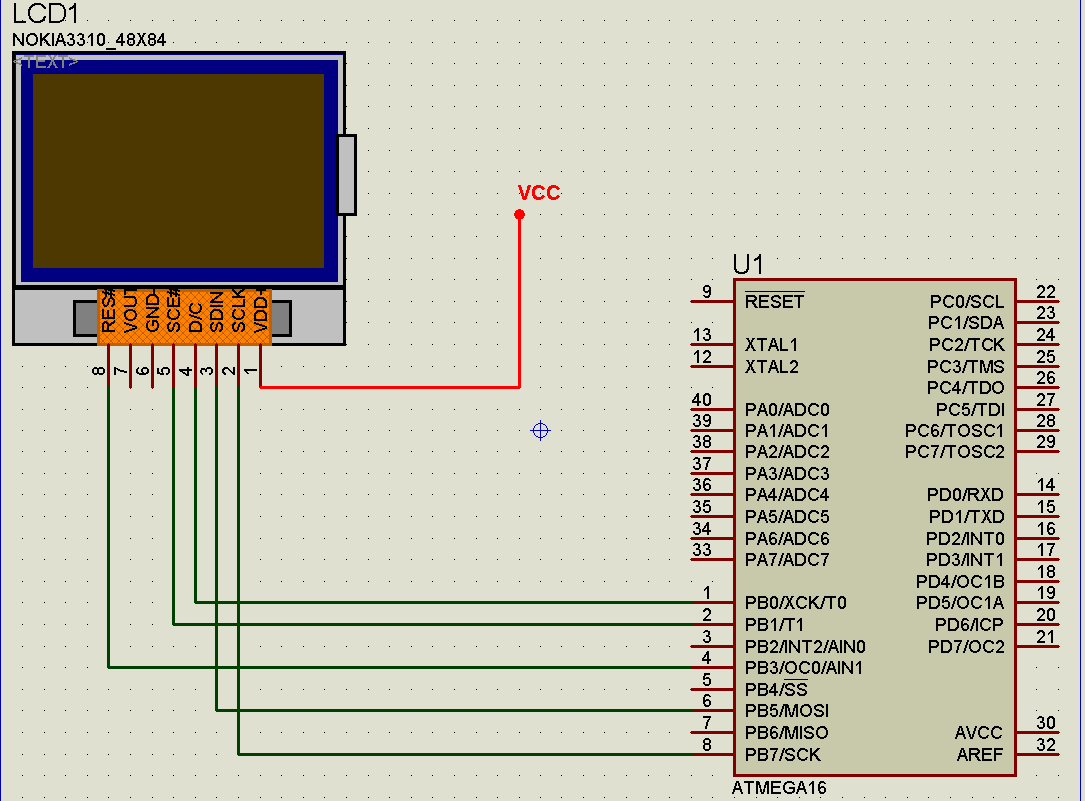The height and width of the screenshot is (801, 1085).
Task: Select the PB6/MISO pin label
Action: [x=786, y=733]
